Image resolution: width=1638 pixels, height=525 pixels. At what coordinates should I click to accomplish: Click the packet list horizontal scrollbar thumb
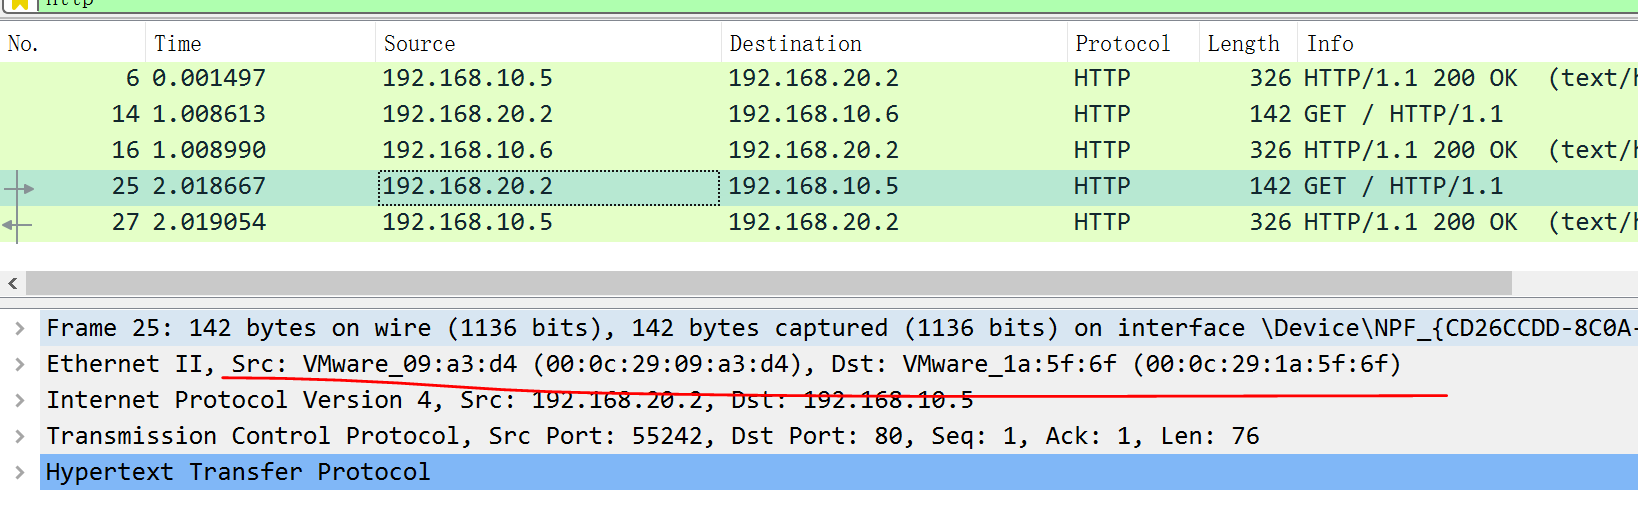[768, 284]
